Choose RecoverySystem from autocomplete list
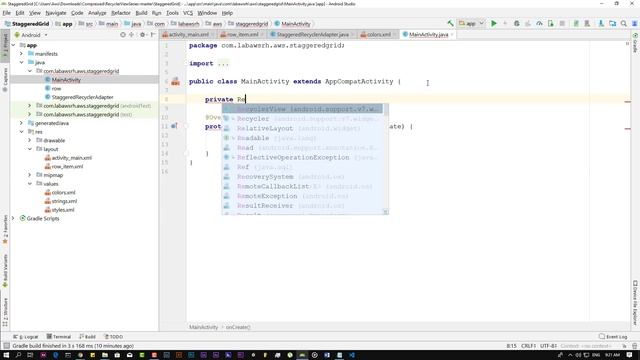 pos(302,177)
